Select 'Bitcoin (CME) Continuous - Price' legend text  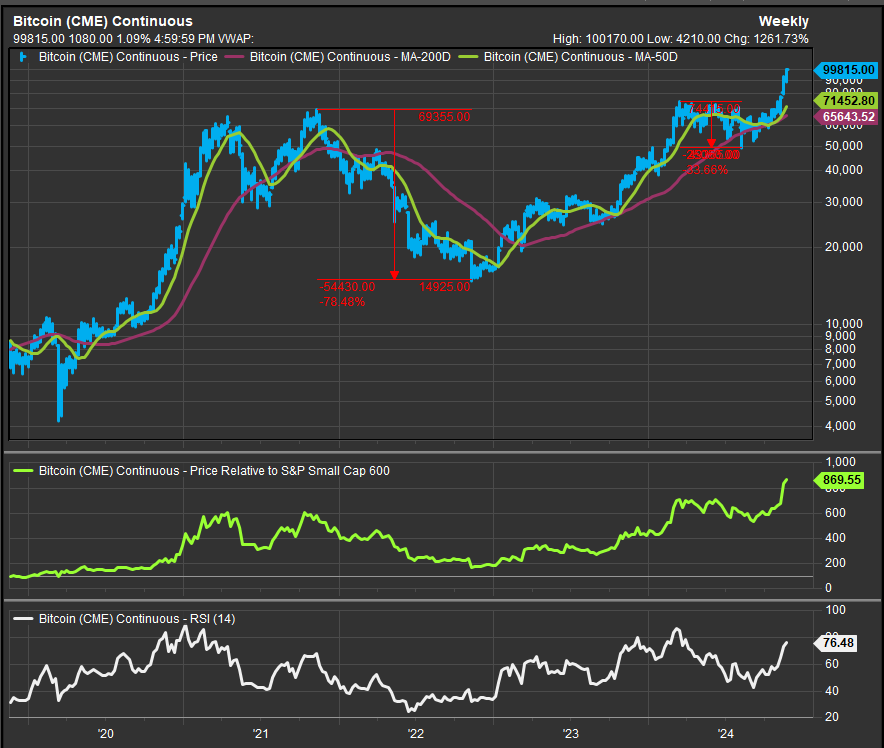(128, 57)
